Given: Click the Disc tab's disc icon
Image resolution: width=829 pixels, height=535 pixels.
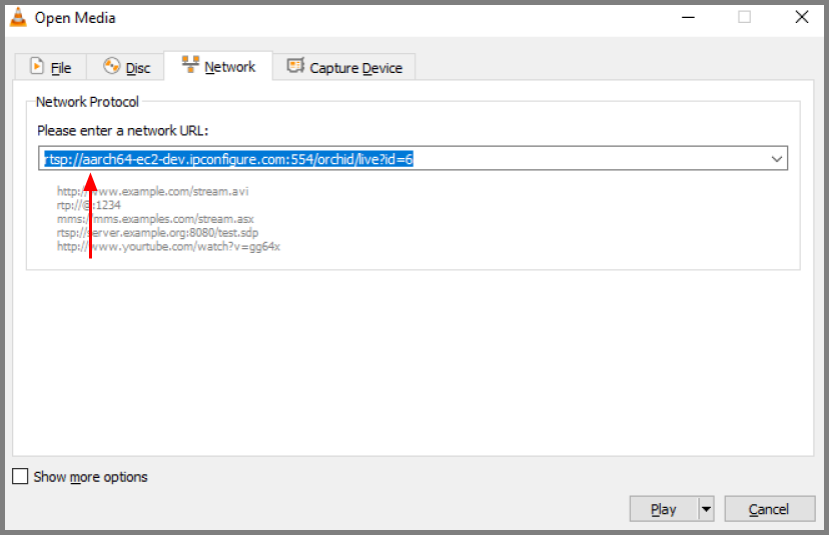Looking at the screenshot, I should 111,67.
